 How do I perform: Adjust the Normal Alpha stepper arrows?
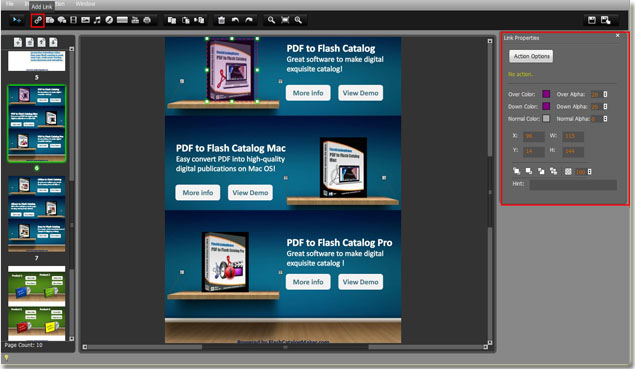[605, 119]
